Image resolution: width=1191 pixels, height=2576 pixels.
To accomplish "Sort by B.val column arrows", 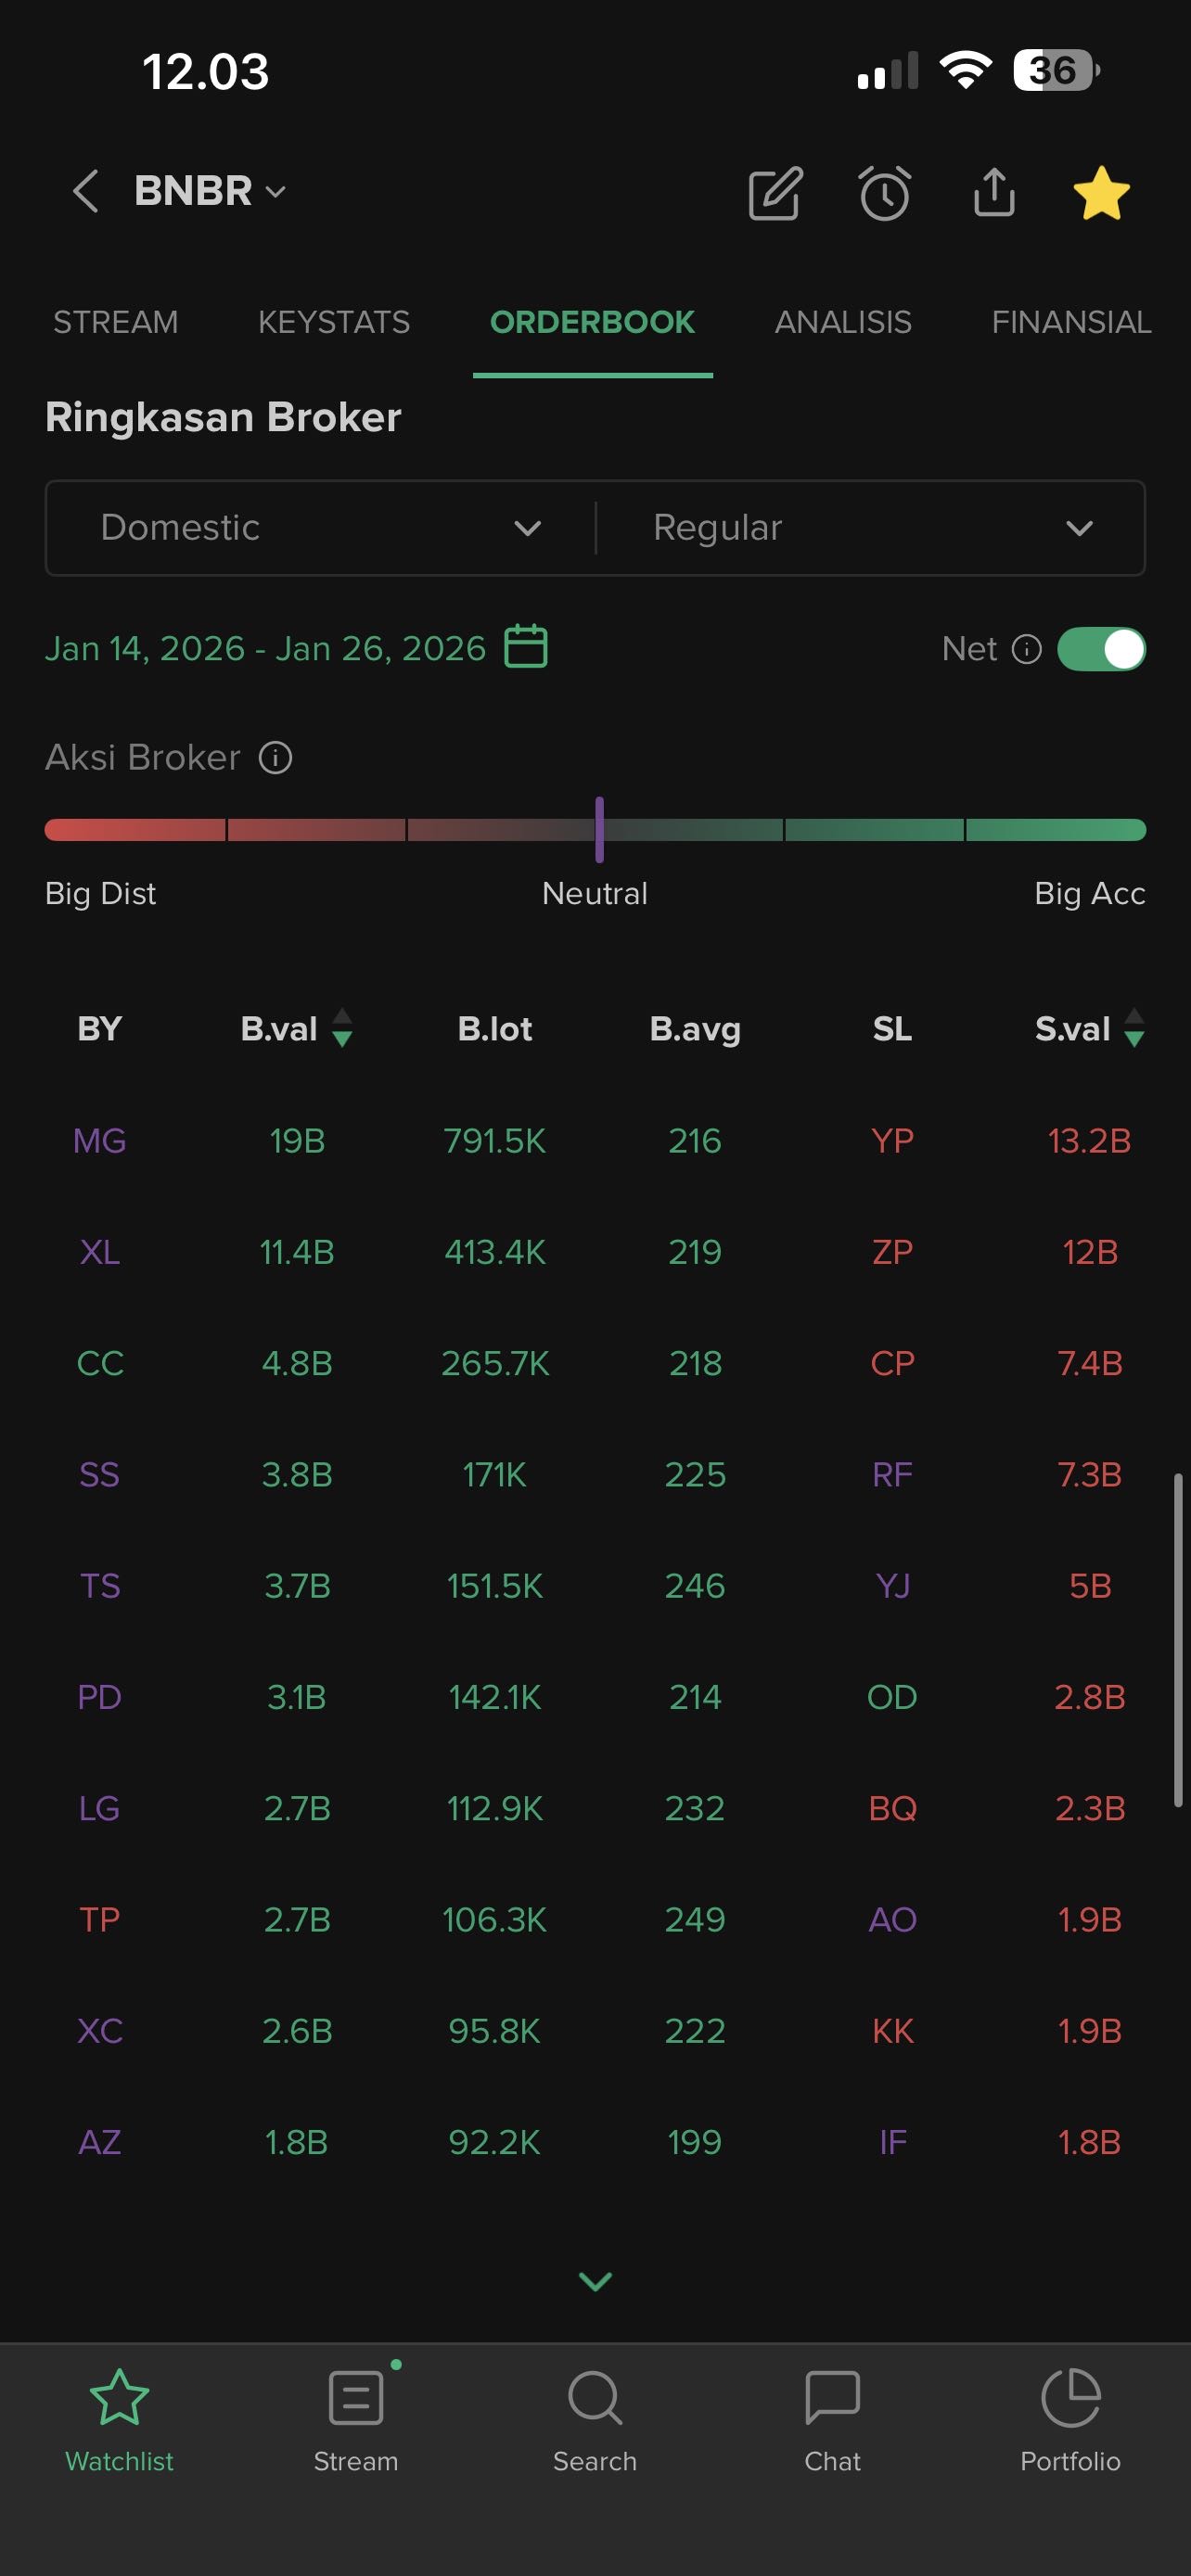I will tap(342, 1028).
